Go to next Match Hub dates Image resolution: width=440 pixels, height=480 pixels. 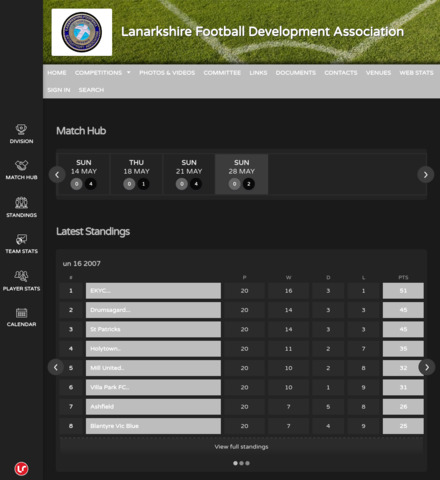426,175
